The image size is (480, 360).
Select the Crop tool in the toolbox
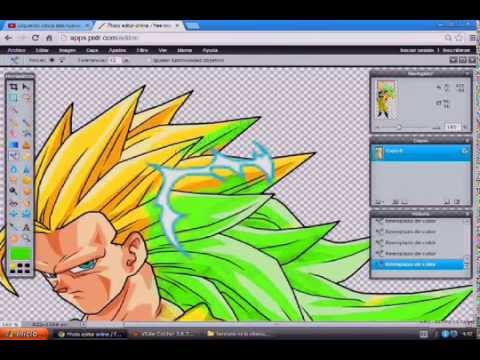[13, 87]
